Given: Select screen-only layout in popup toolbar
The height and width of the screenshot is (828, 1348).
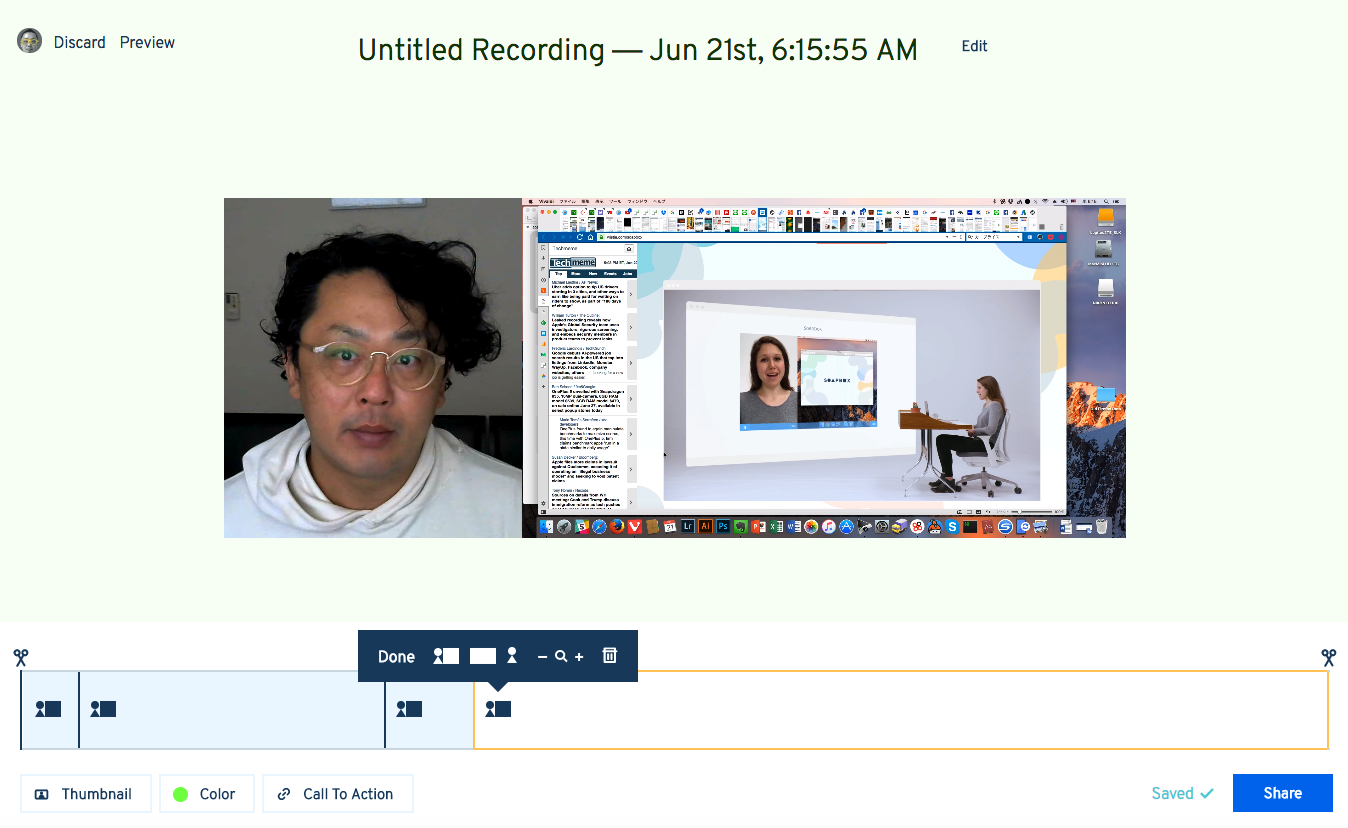Looking at the screenshot, I should (483, 656).
